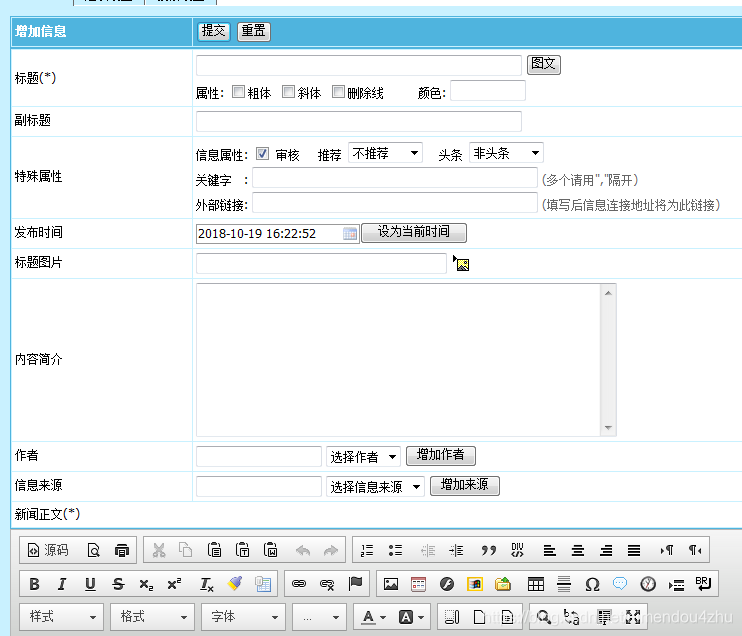Create a DIV container
The image size is (742, 636).
(x=517, y=550)
